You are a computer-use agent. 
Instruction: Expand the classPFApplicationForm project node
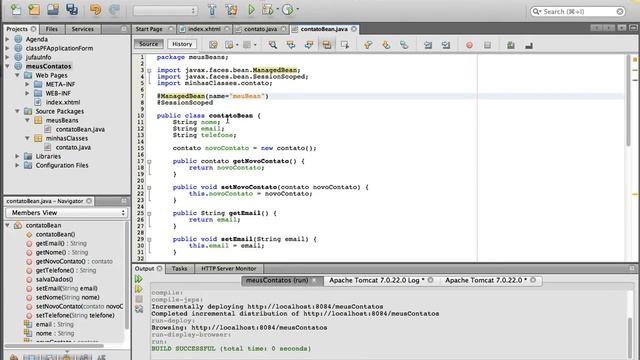click(7, 48)
